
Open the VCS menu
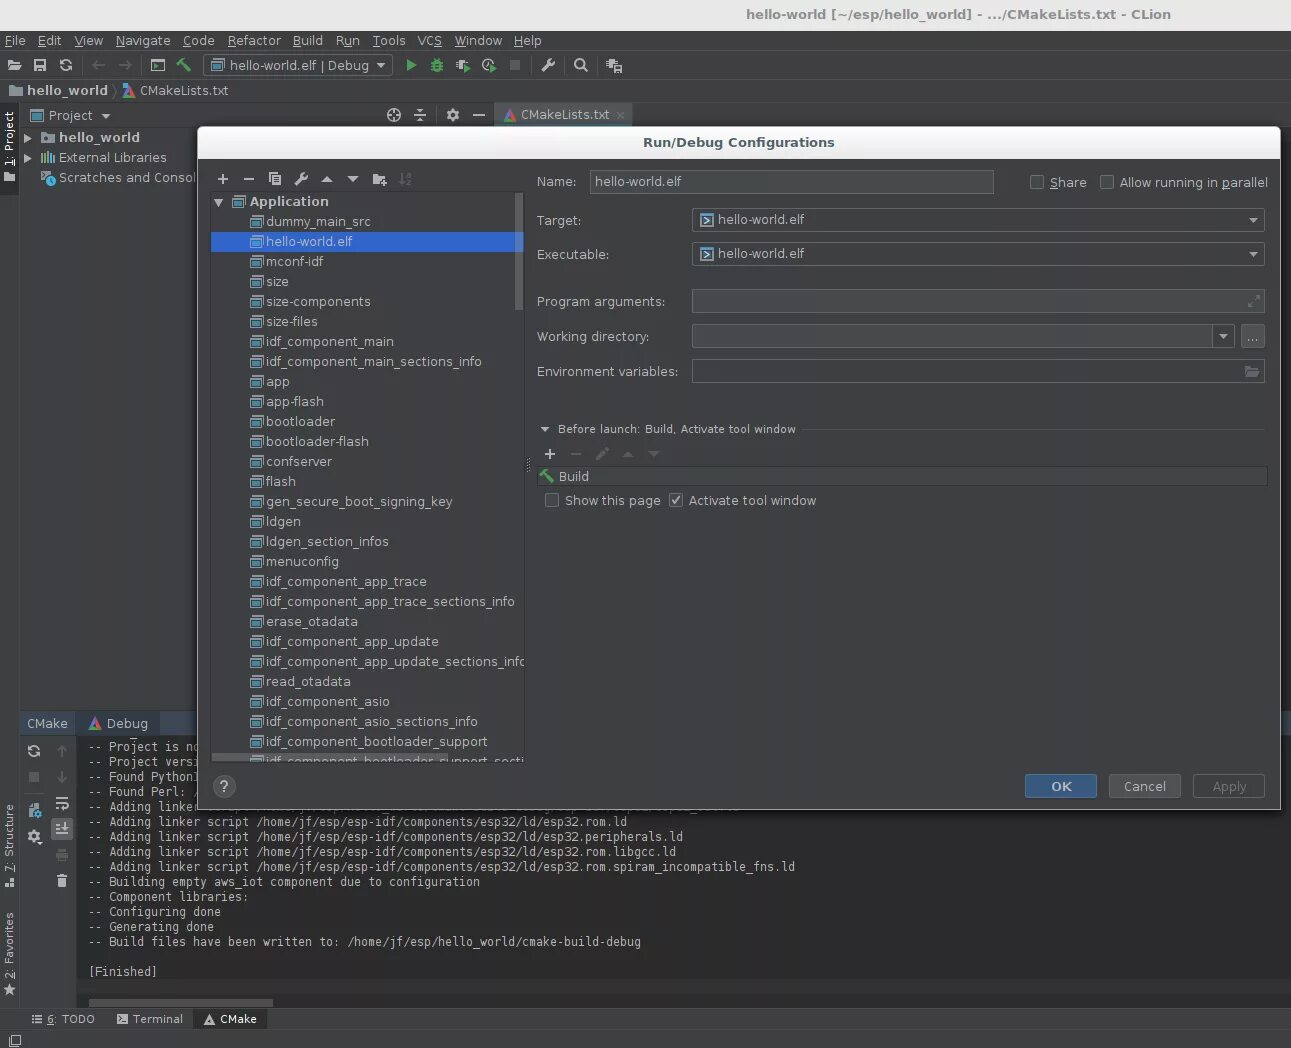point(429,41)
